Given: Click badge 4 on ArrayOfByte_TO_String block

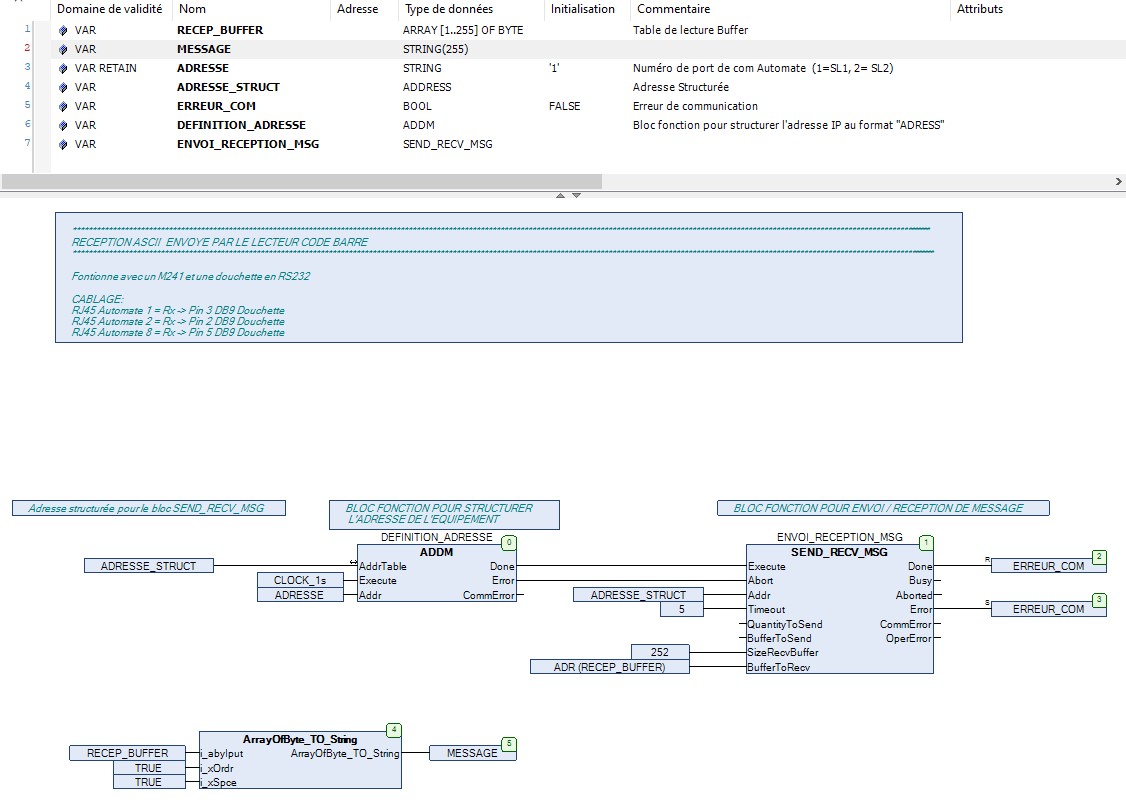Looking at the screenshot, I should point(393,731).
